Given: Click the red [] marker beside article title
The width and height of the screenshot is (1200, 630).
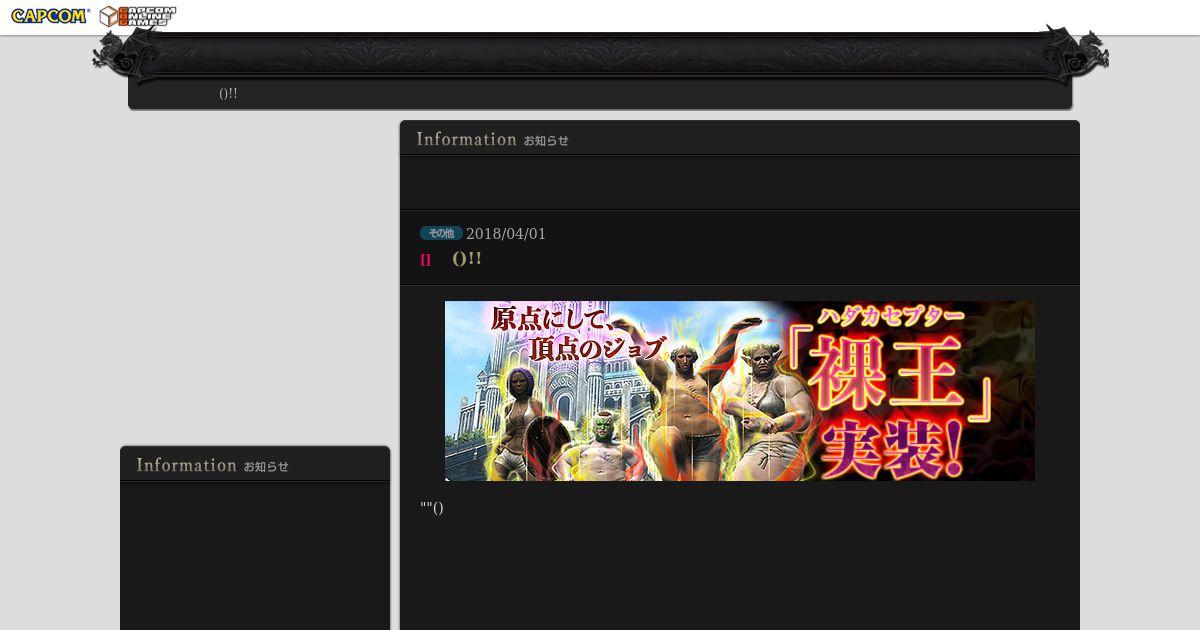Looking at the screenshot, I should coord(426,260).
